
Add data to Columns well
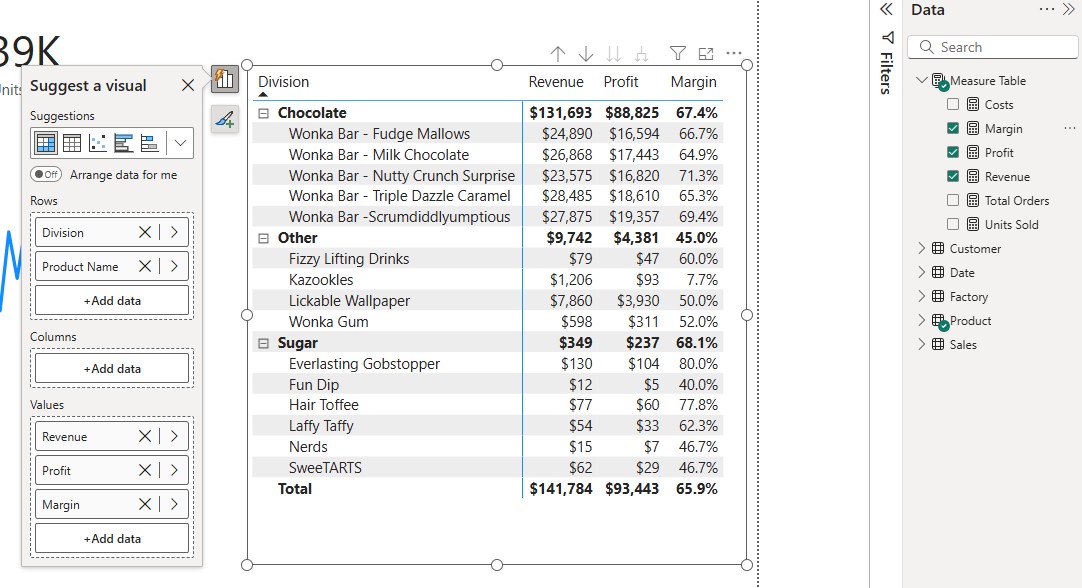[x=112, y=369]
